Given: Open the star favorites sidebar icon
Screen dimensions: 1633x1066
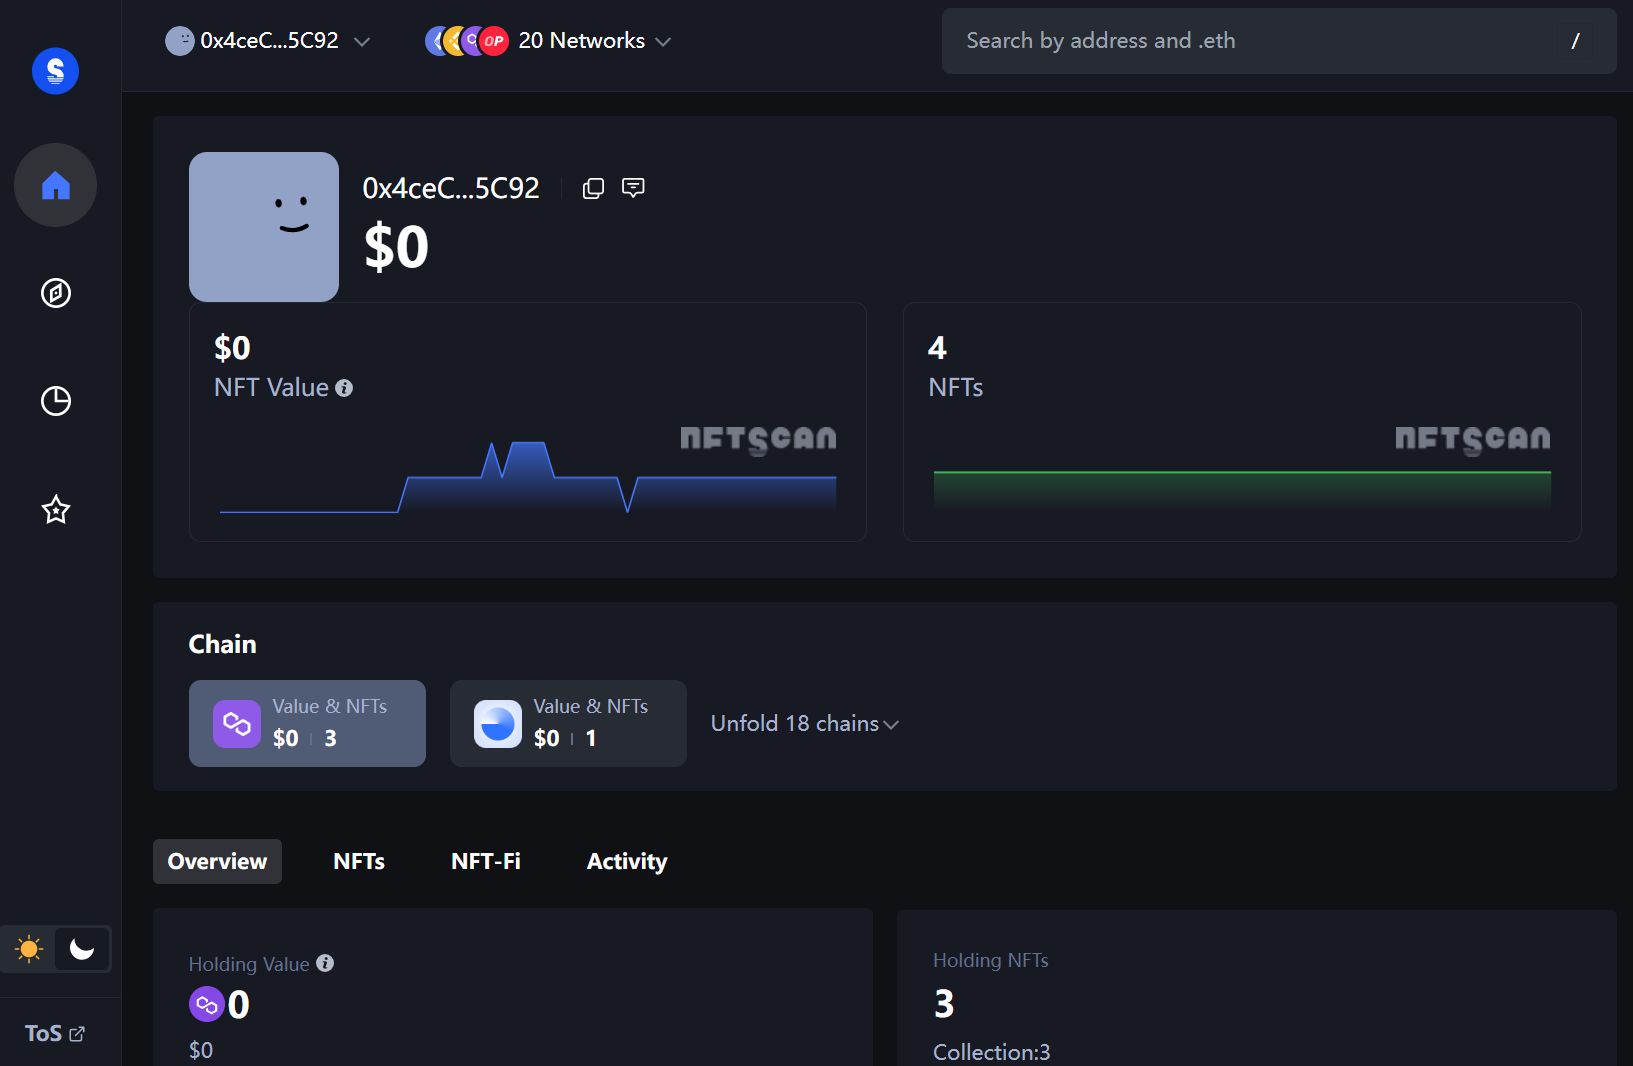Looking at the screenshot, I should pyautogui.click(x=55, y=510).
